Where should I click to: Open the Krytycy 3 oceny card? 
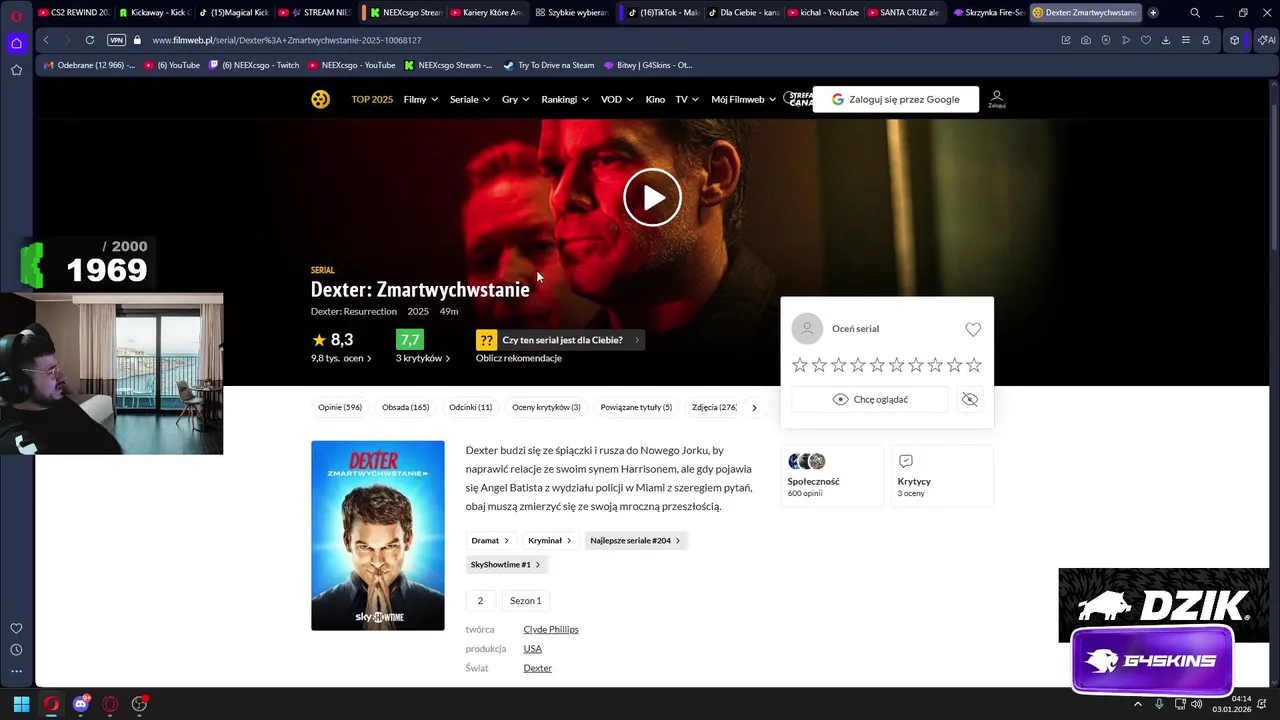pos(940,475)
